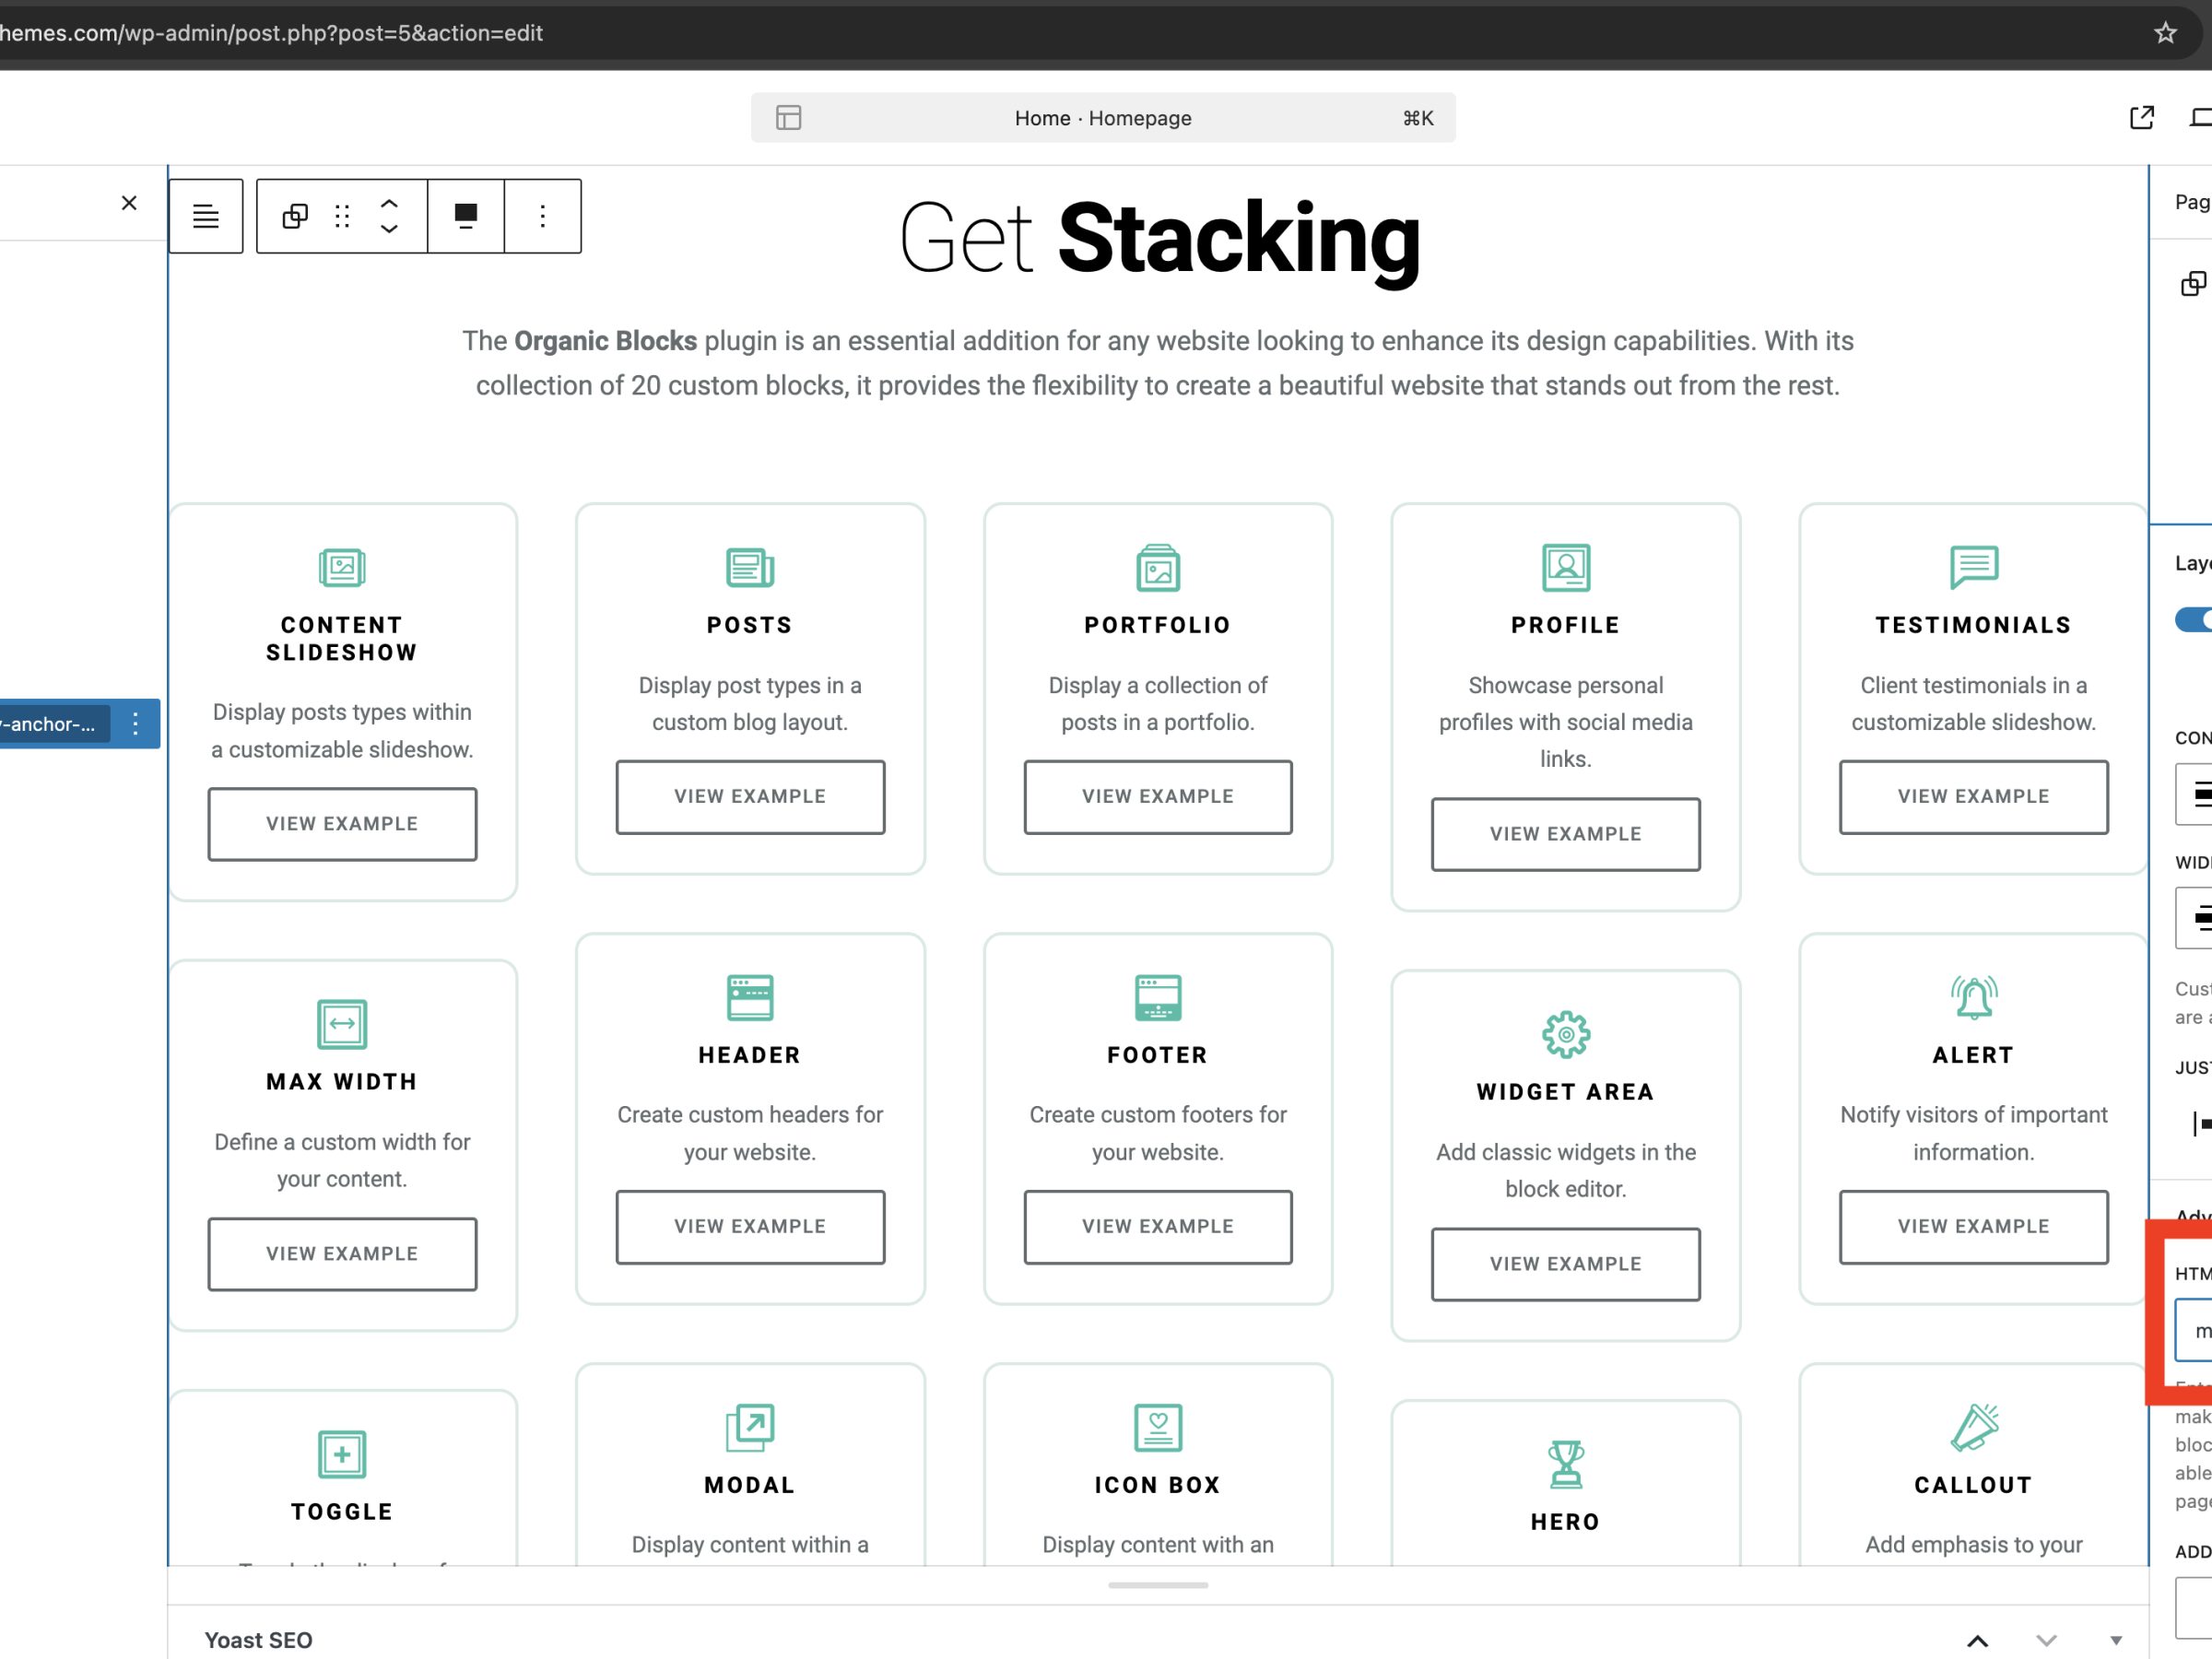This screenshot has height=1659, width=2212.
Task: Click View Example under Profile
Action: point(1566,834)
